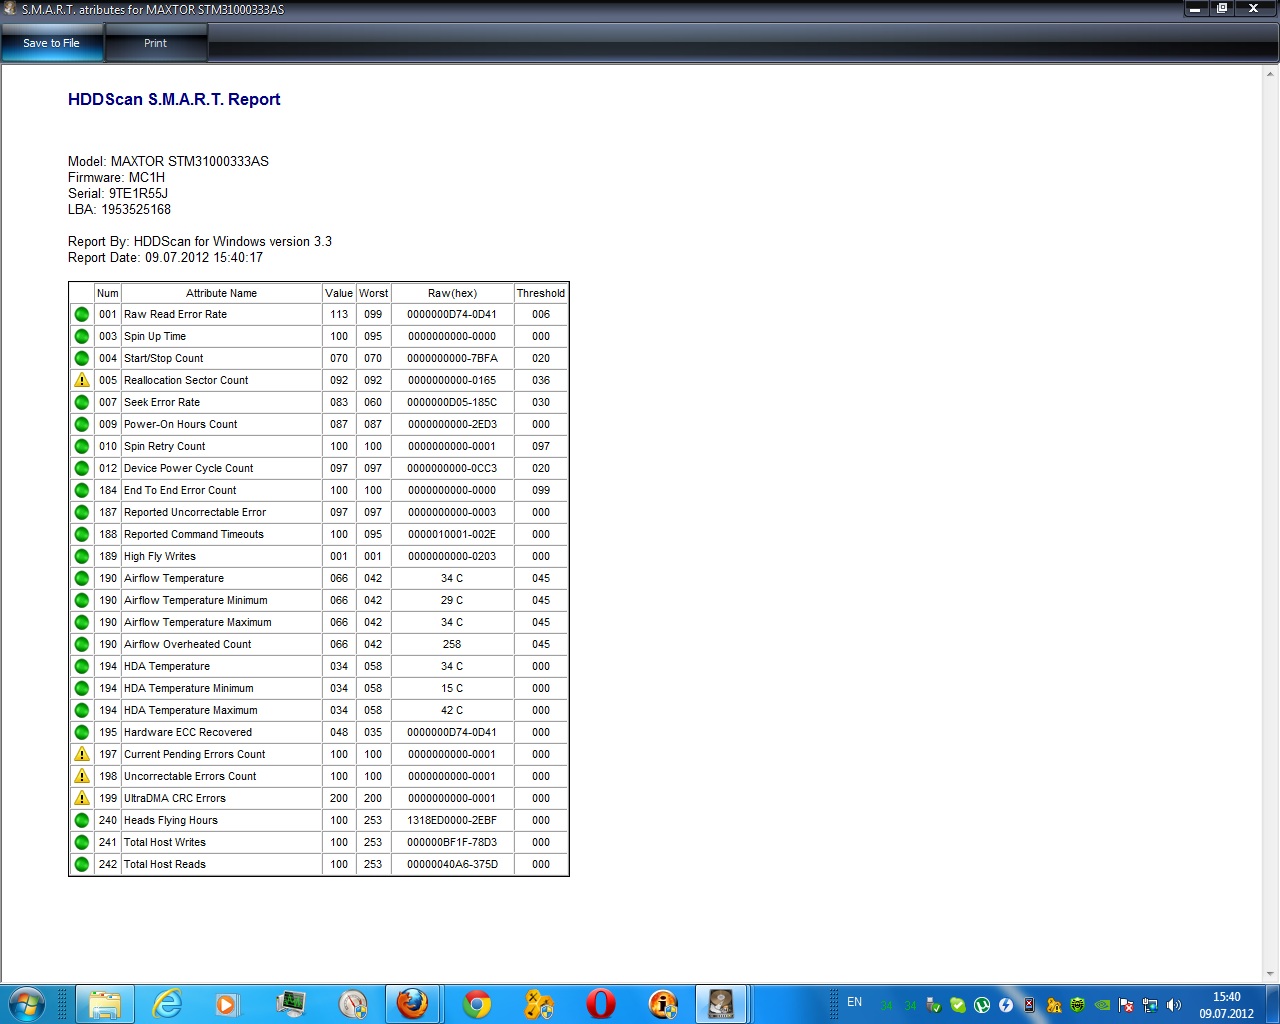1280x1024 pixels.
Task: Open Google Chrome from the taskbar
Action: click(x=477, y=1004)
